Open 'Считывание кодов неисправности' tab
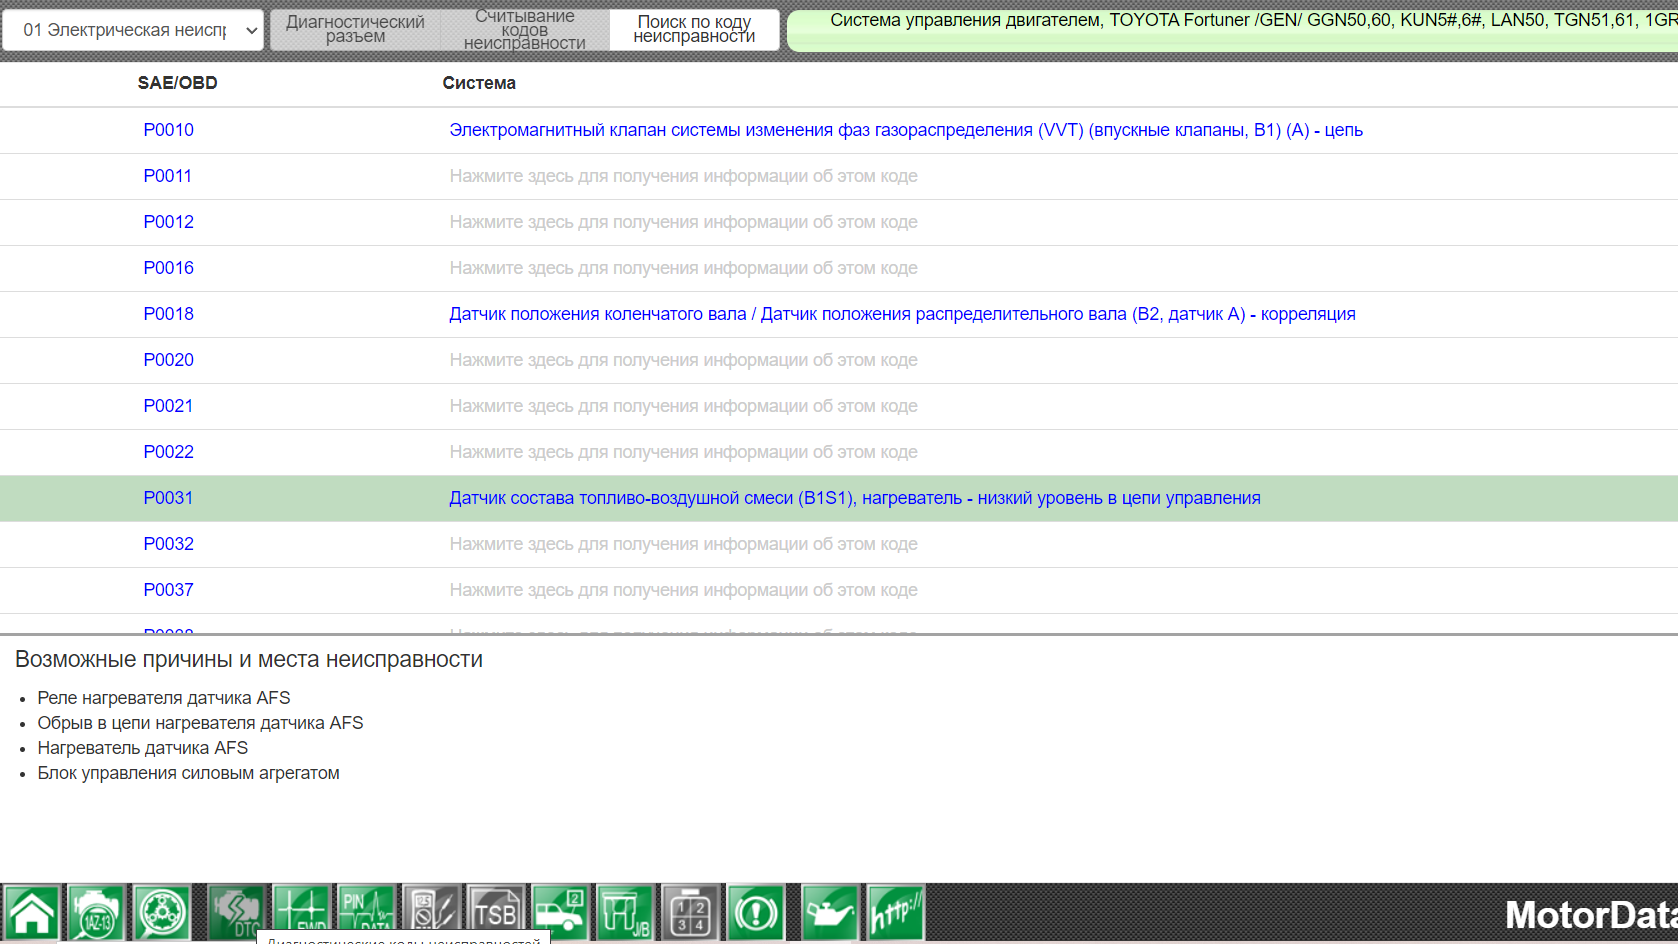 [525, 30]
